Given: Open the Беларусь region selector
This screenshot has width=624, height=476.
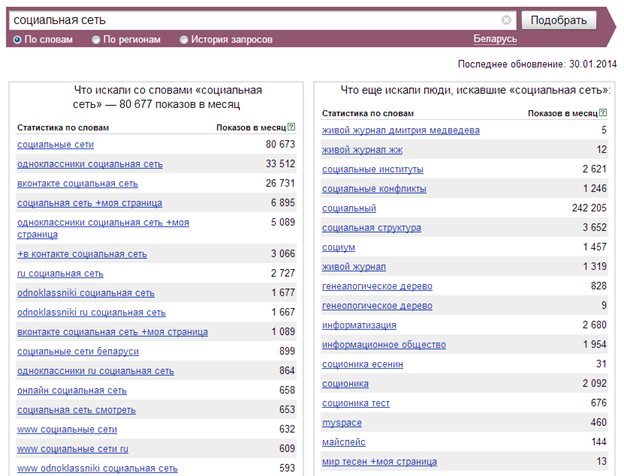Looking at the screenshot, I should [495, 39].
